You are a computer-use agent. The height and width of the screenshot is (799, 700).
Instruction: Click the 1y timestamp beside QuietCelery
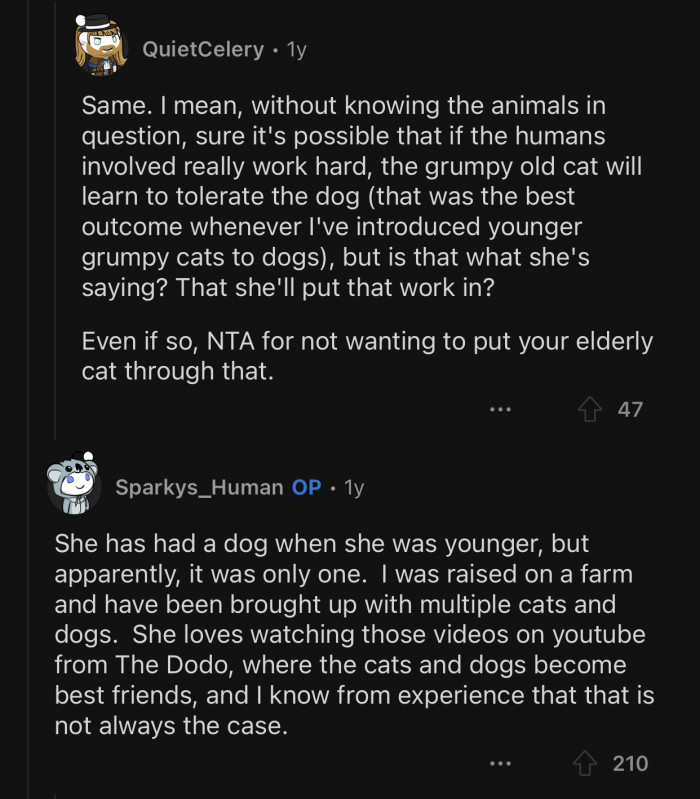tap(297, 49)
